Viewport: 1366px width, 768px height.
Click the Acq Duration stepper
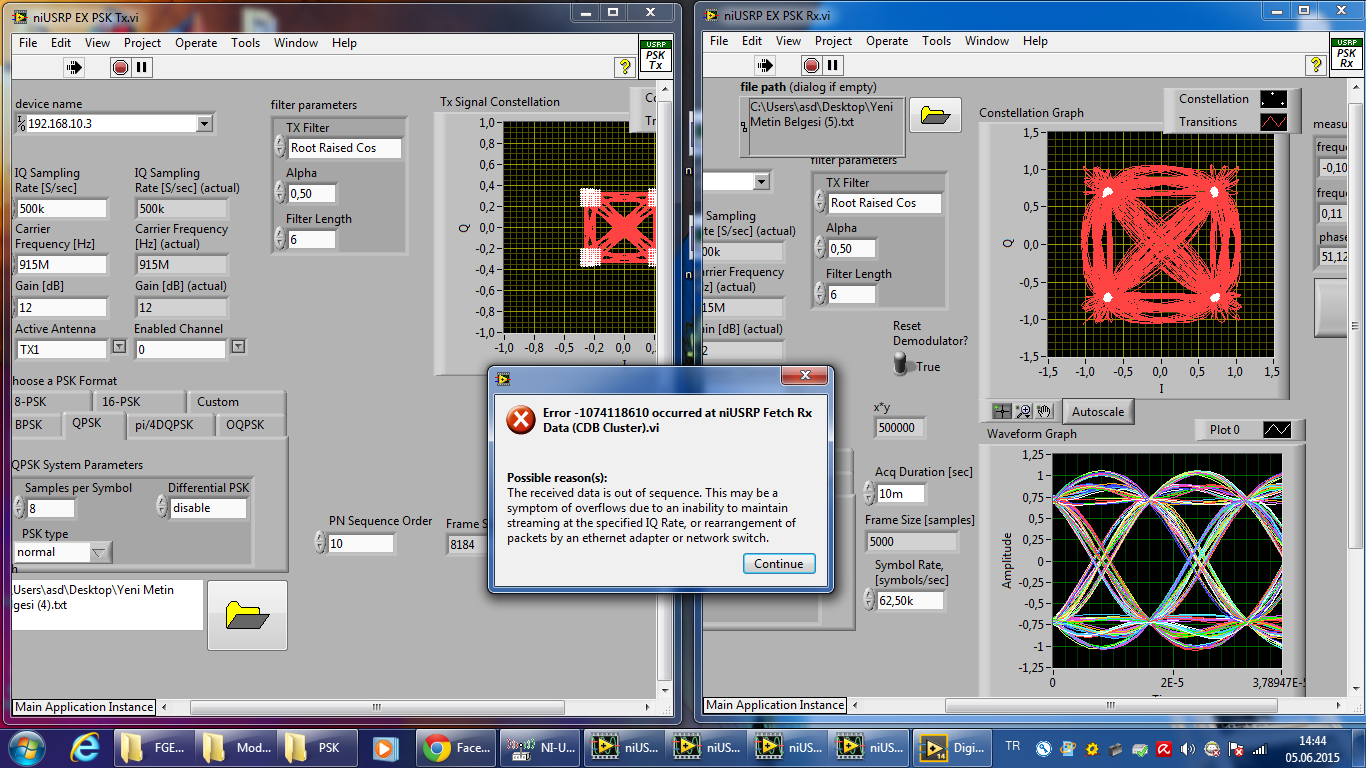(869, 492)
